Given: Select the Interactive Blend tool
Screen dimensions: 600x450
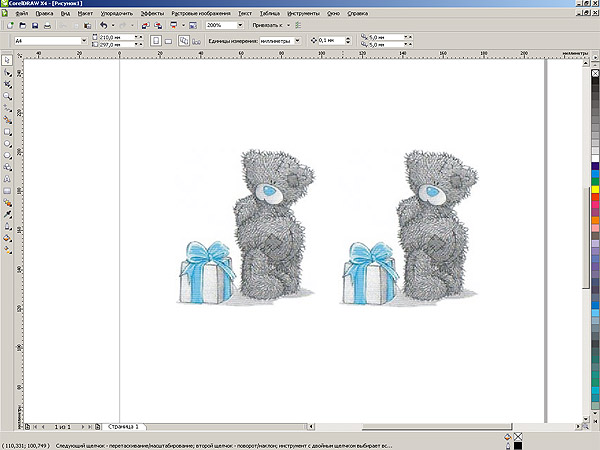Looking at the screenshot, I should (x=7, y=203).
